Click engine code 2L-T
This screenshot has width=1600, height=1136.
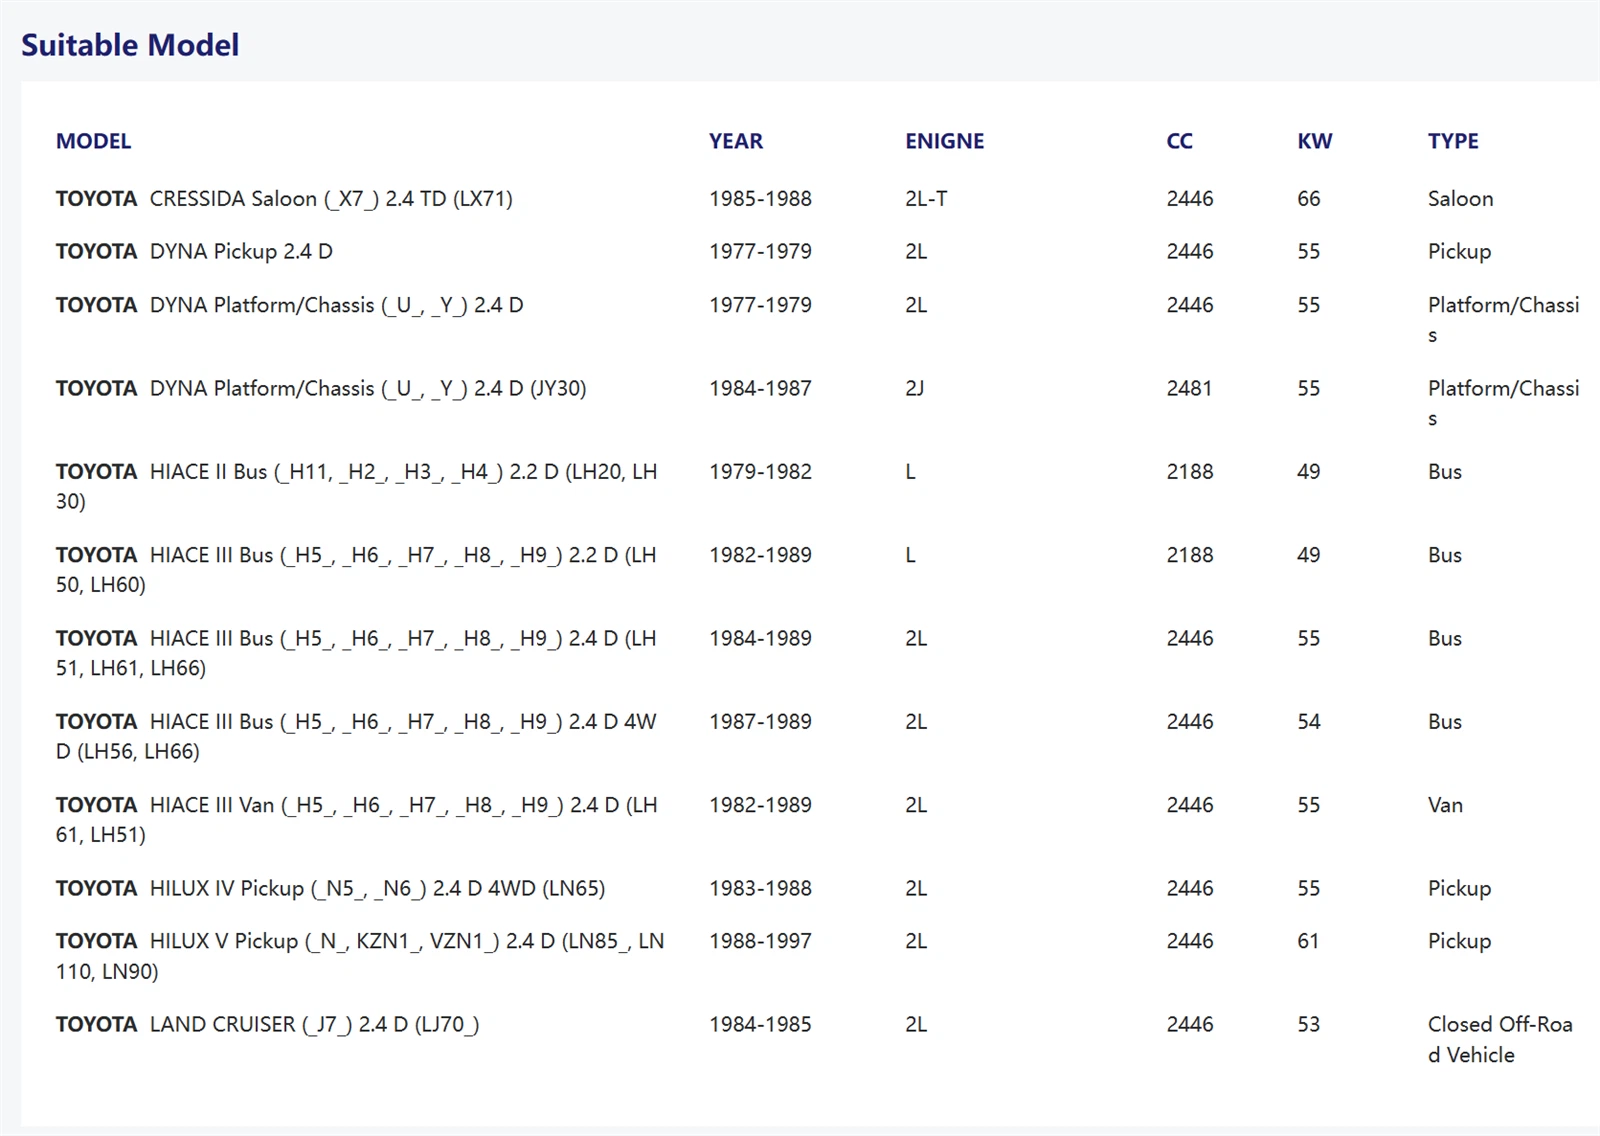(x=926, y=198)
